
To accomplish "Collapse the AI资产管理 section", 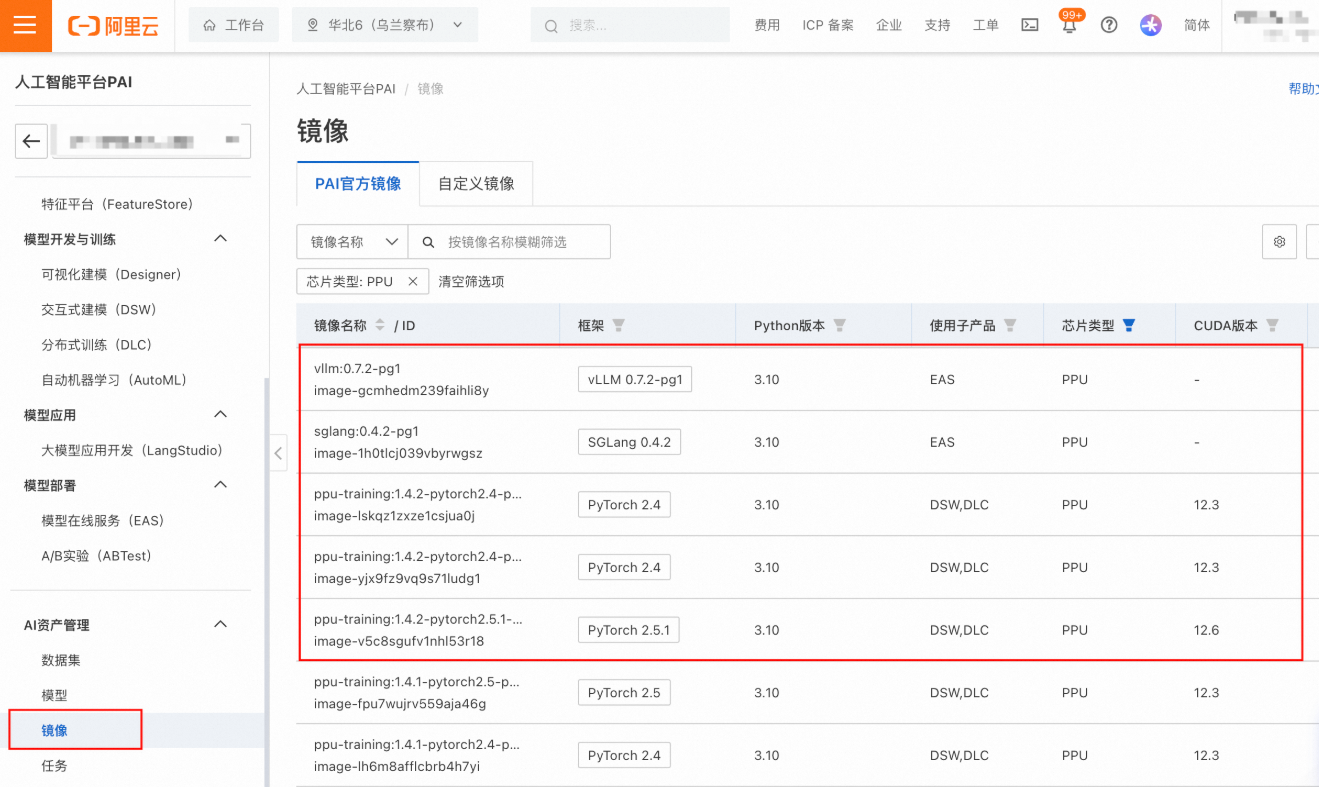I will tap(221, 624).
